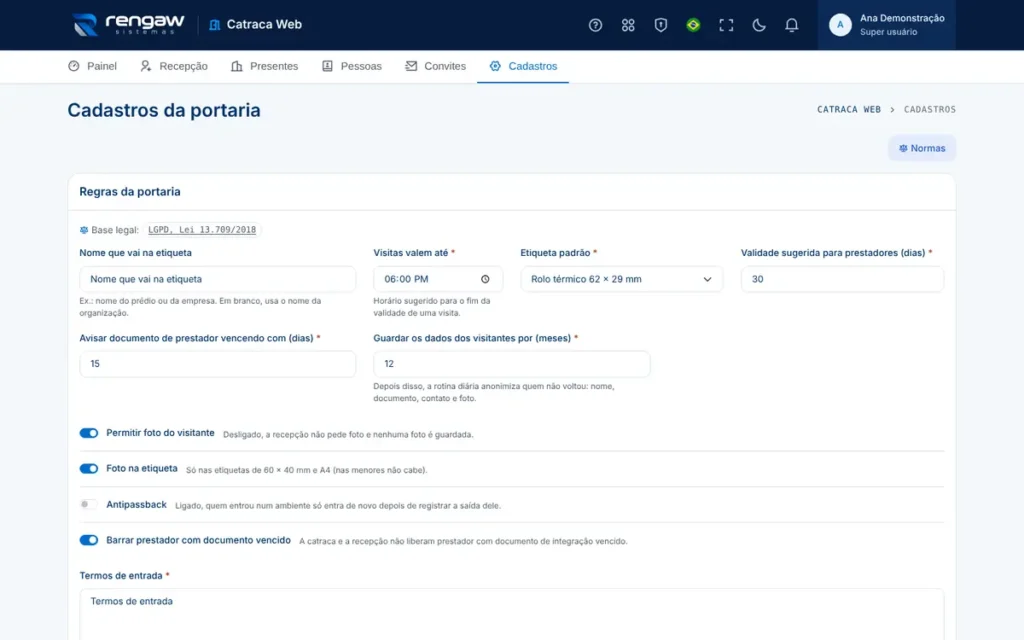Select the Cadastros tab
1024x640 pixels.
[523, 66]
